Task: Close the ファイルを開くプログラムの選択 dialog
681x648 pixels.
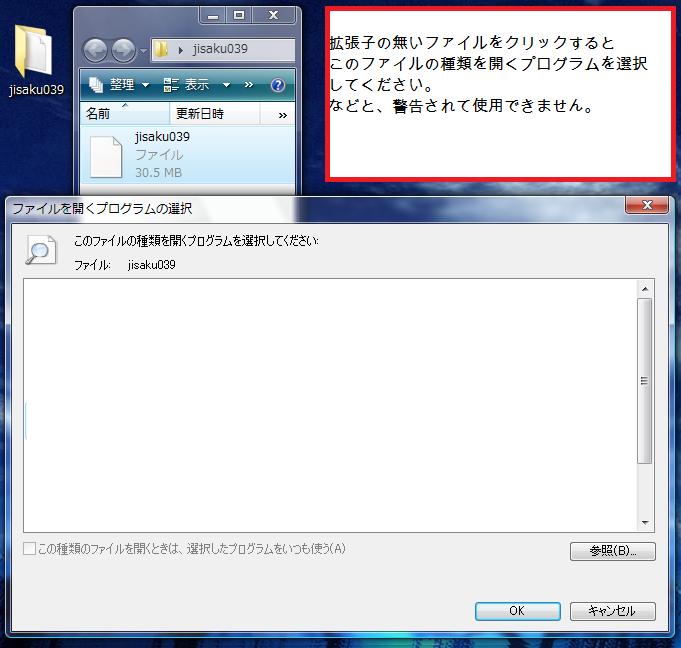Action: (647, 205)
